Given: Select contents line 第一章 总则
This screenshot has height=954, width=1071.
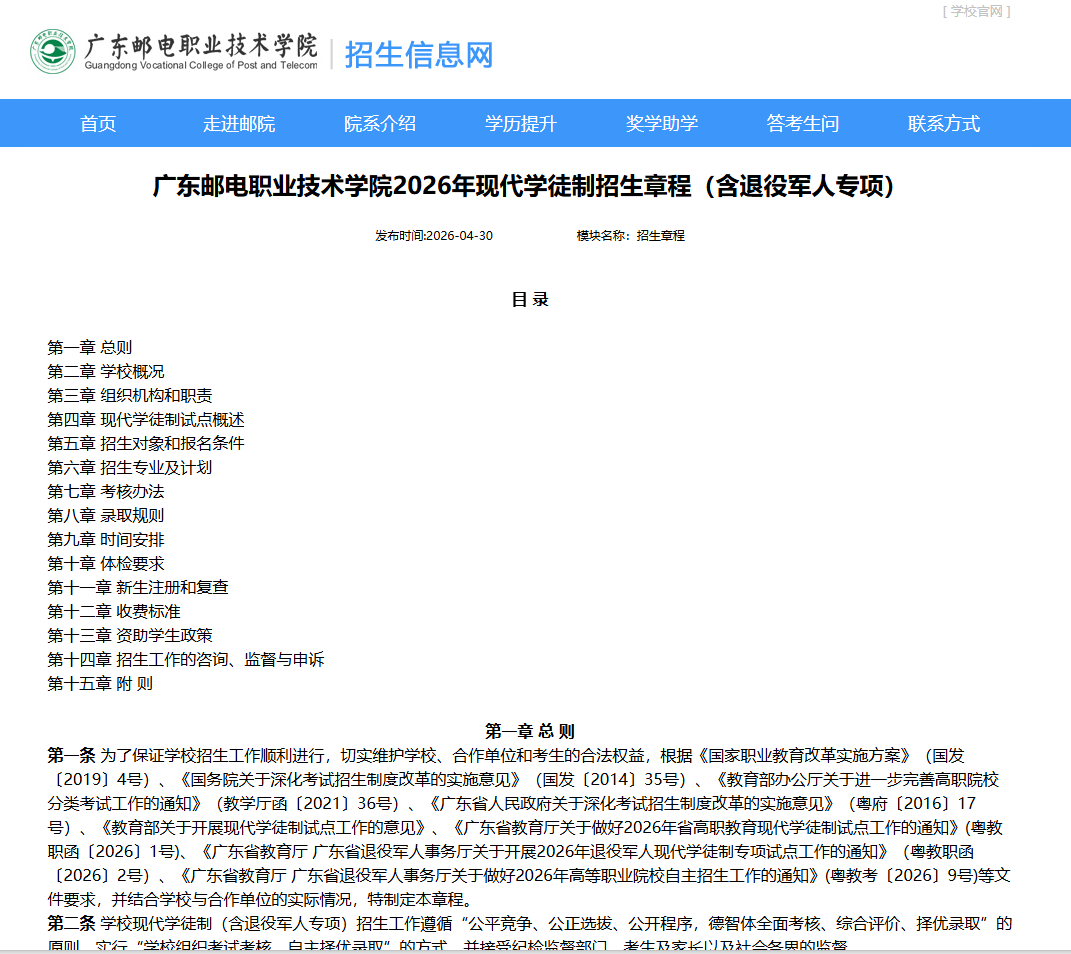Looking at the screenshot, I should [x=89, y=348].
